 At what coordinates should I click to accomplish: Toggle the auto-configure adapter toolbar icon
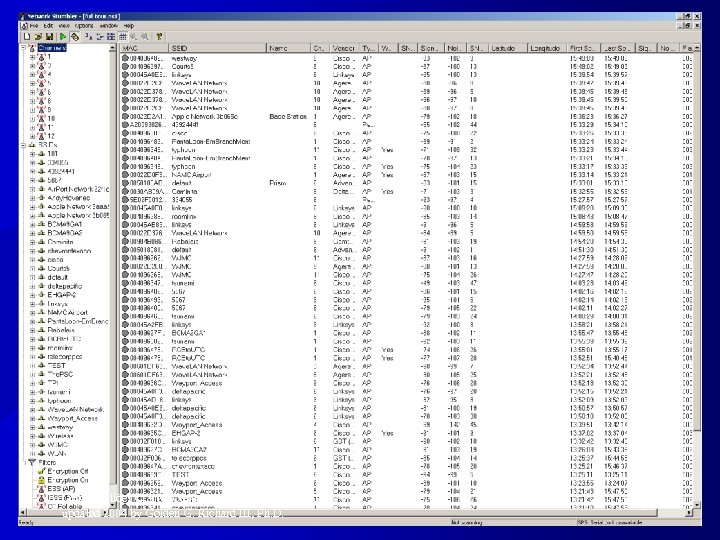click(x=74, y=37)
